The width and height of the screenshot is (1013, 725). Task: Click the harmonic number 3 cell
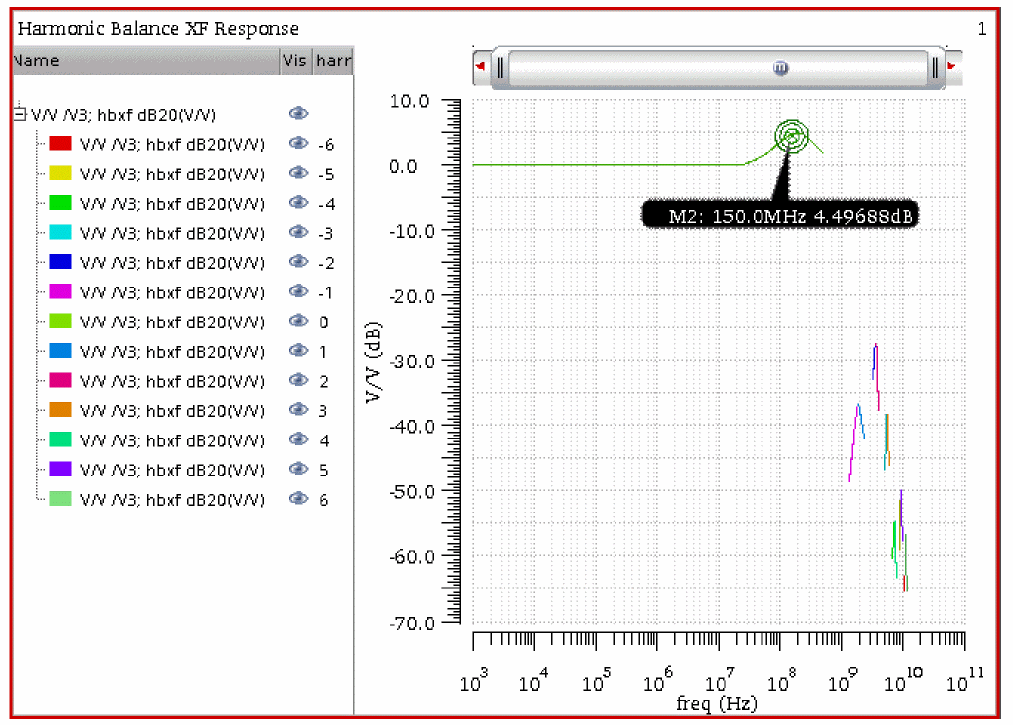click(322, 411)
